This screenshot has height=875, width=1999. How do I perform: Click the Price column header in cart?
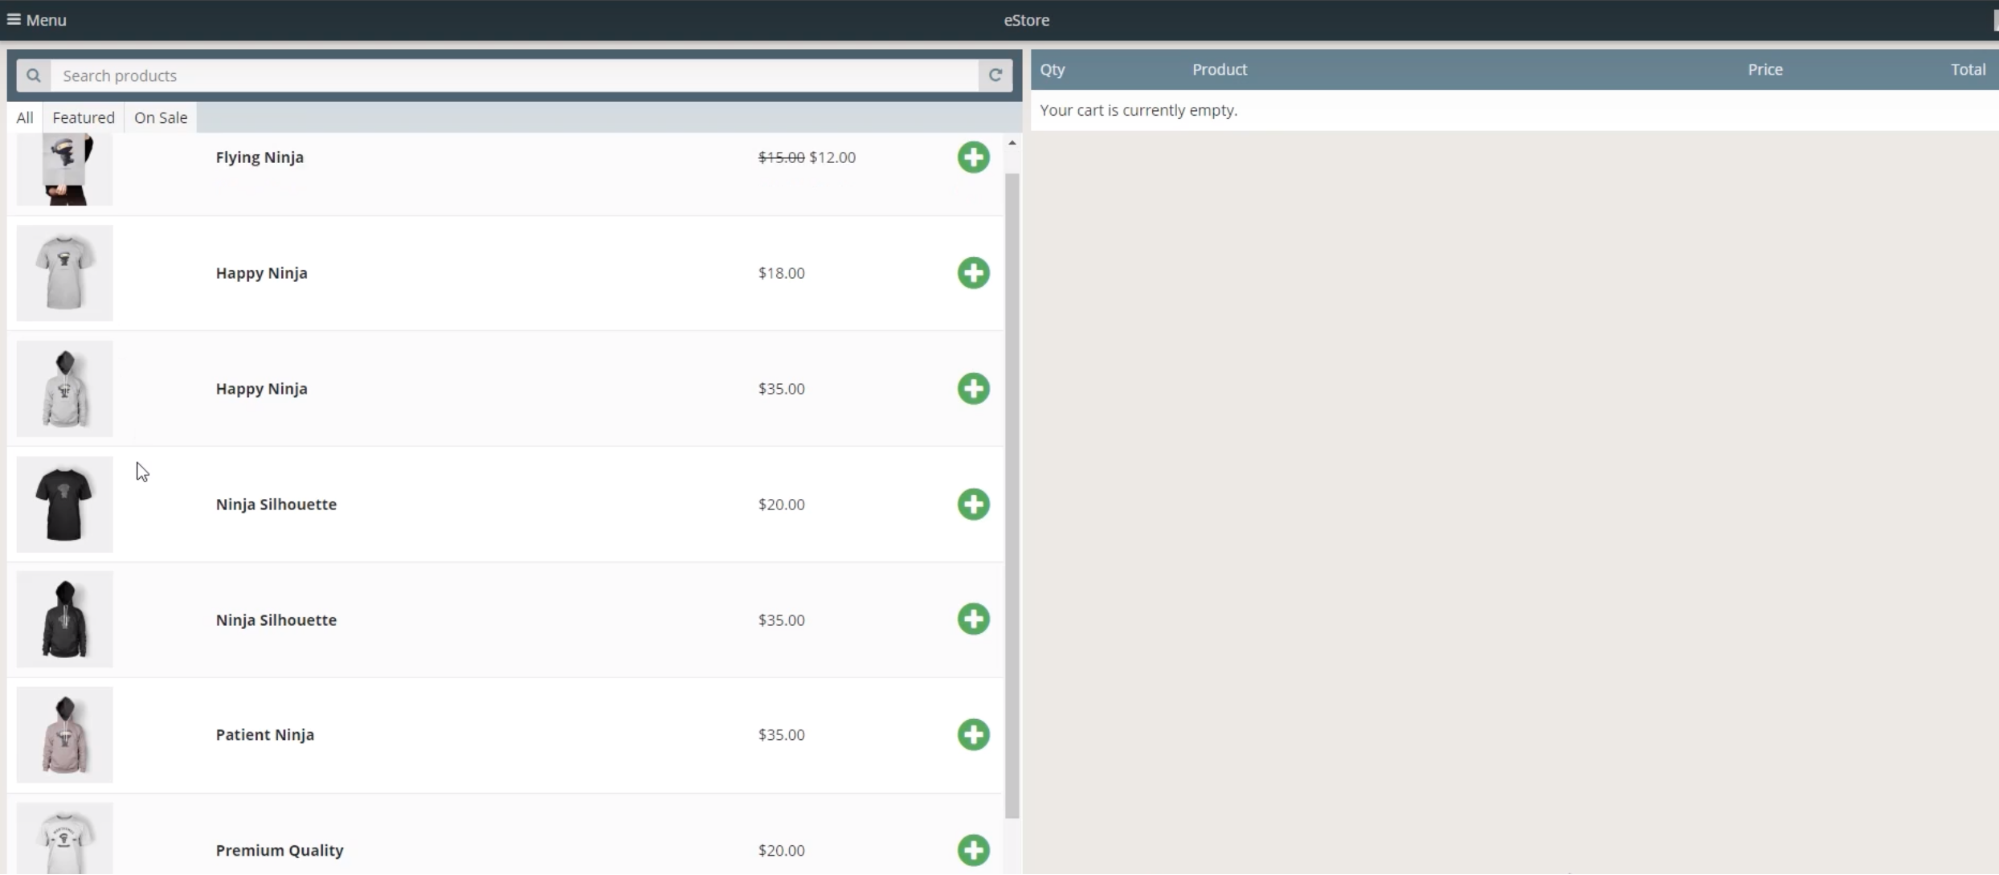click(x=1765, y=70)
